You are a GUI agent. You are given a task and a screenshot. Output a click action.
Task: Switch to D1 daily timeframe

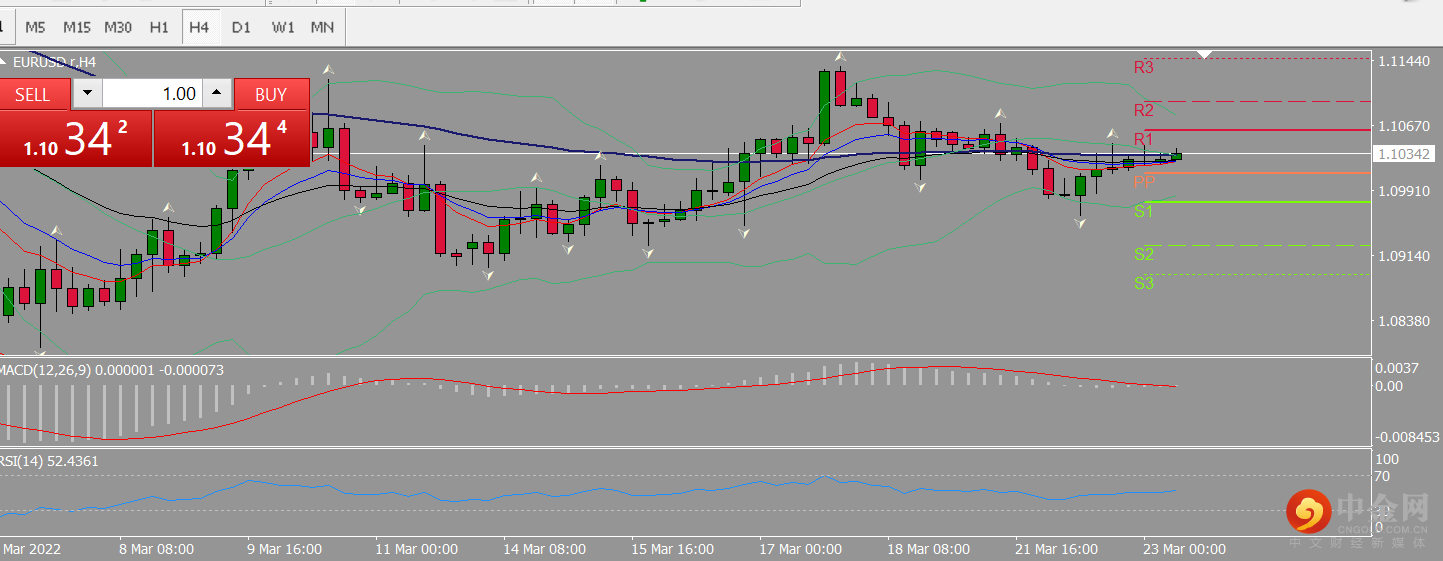click(x=241, y=27)
